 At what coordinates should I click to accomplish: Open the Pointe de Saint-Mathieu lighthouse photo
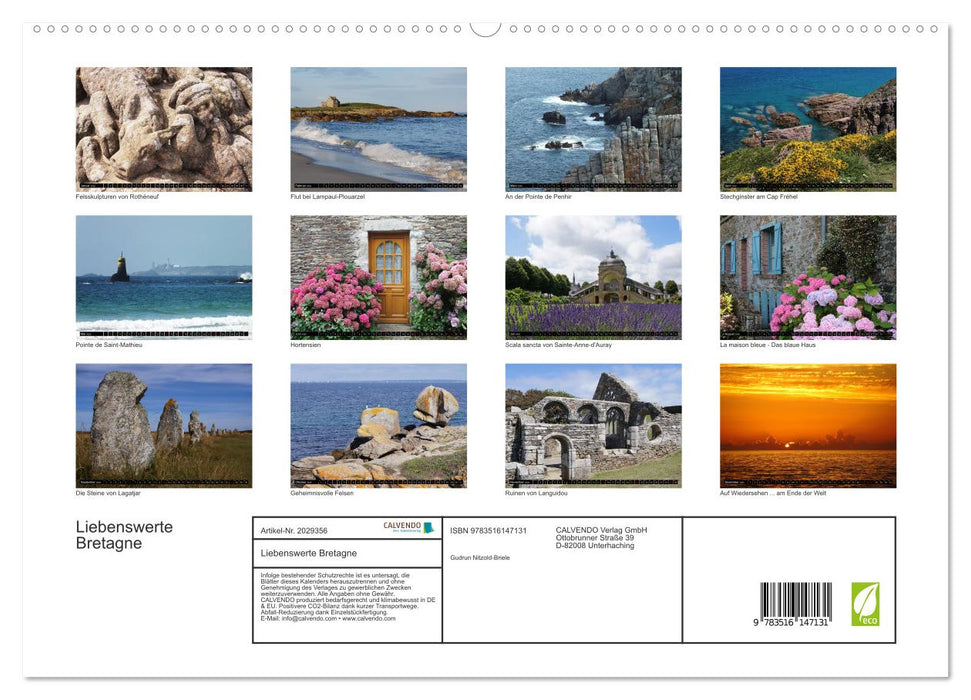[164, 276]
